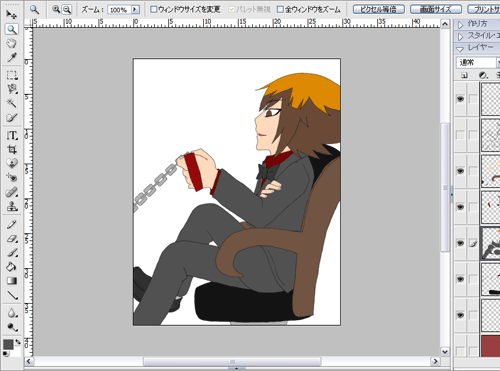Select the Clone Stamp tool

coord(12,206)
